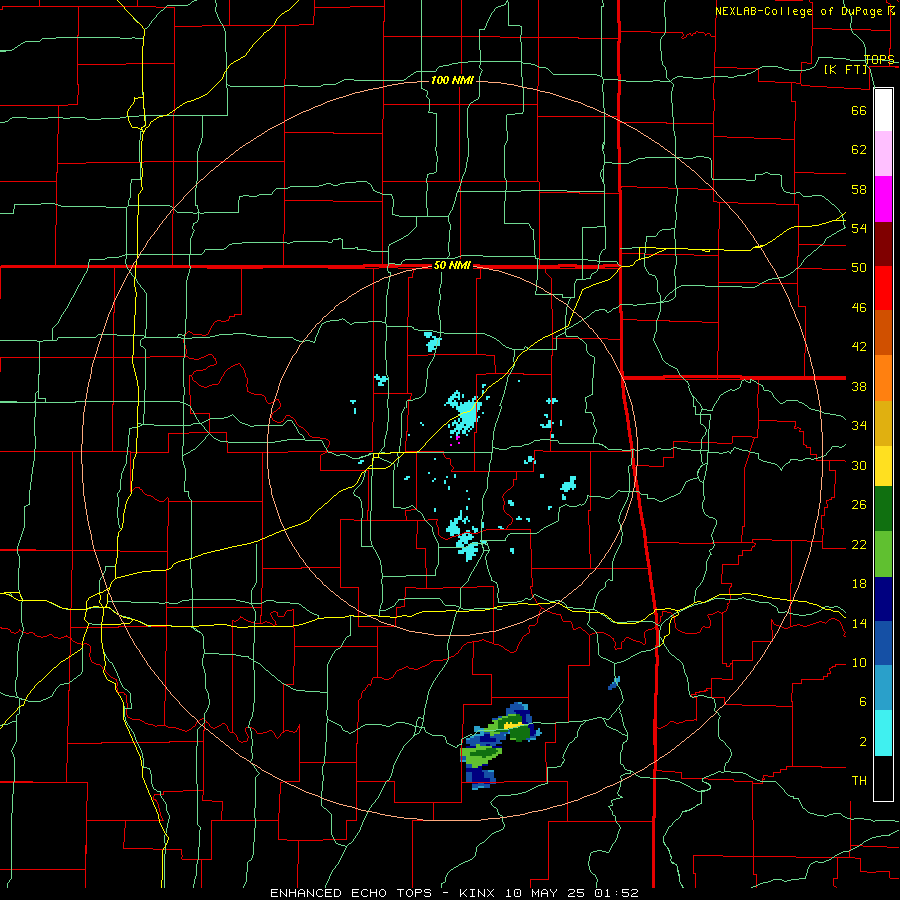Pick the light orange legend swatch
The image size is (900, 900).
click(x=883, y=378)
